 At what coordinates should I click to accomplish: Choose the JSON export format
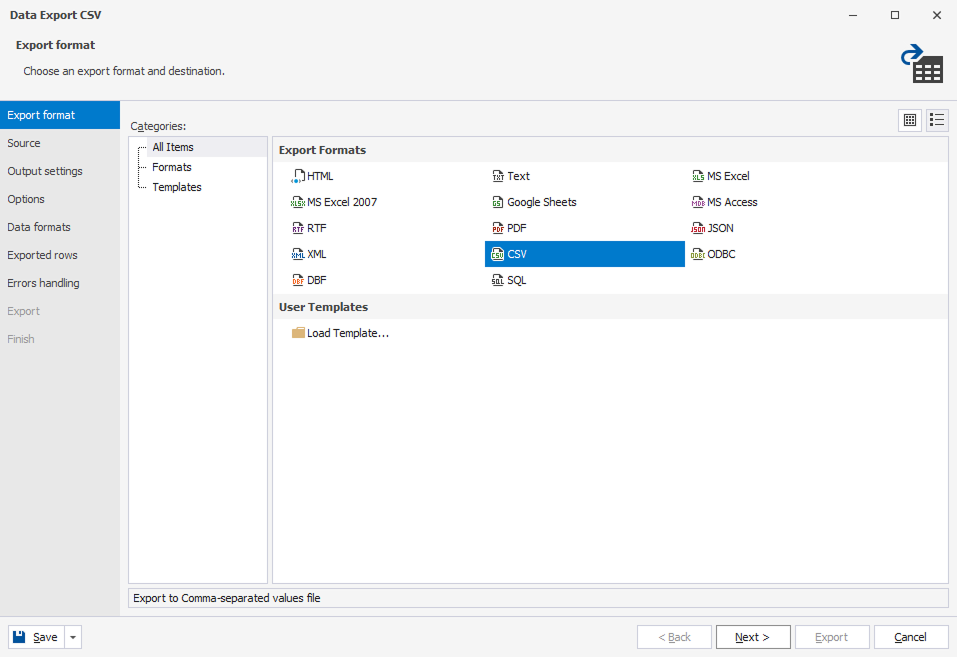coord(715,227)
